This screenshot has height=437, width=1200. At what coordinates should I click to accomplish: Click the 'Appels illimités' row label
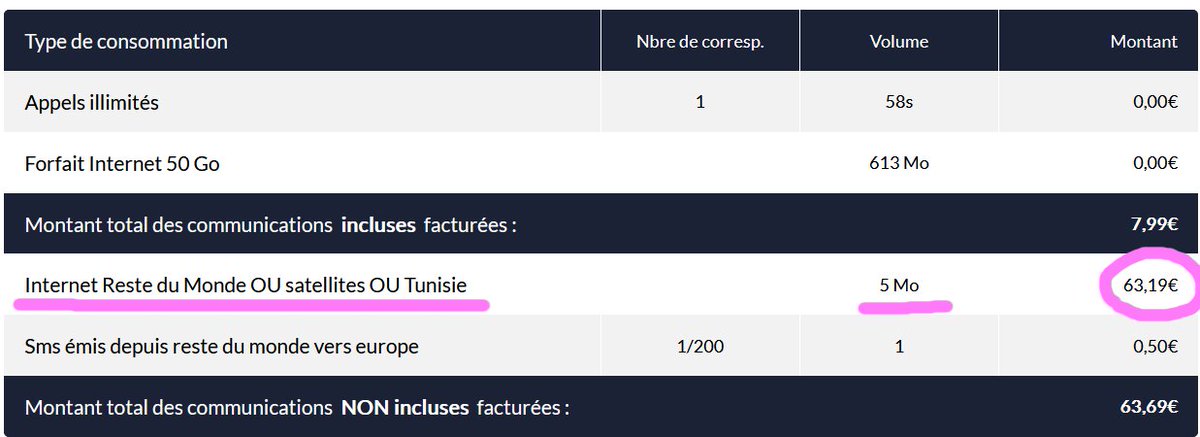[x=92, y=102]
